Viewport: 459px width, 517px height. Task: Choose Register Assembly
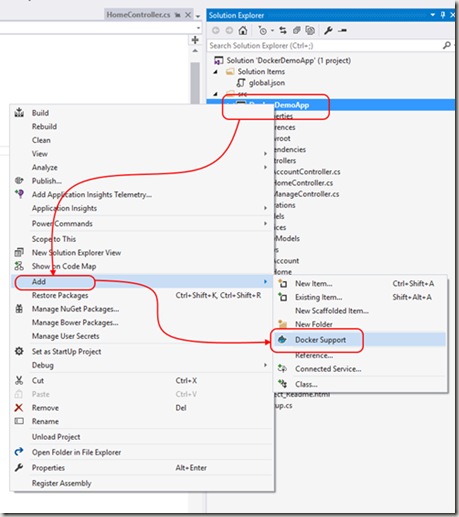[x=62, y=483]
